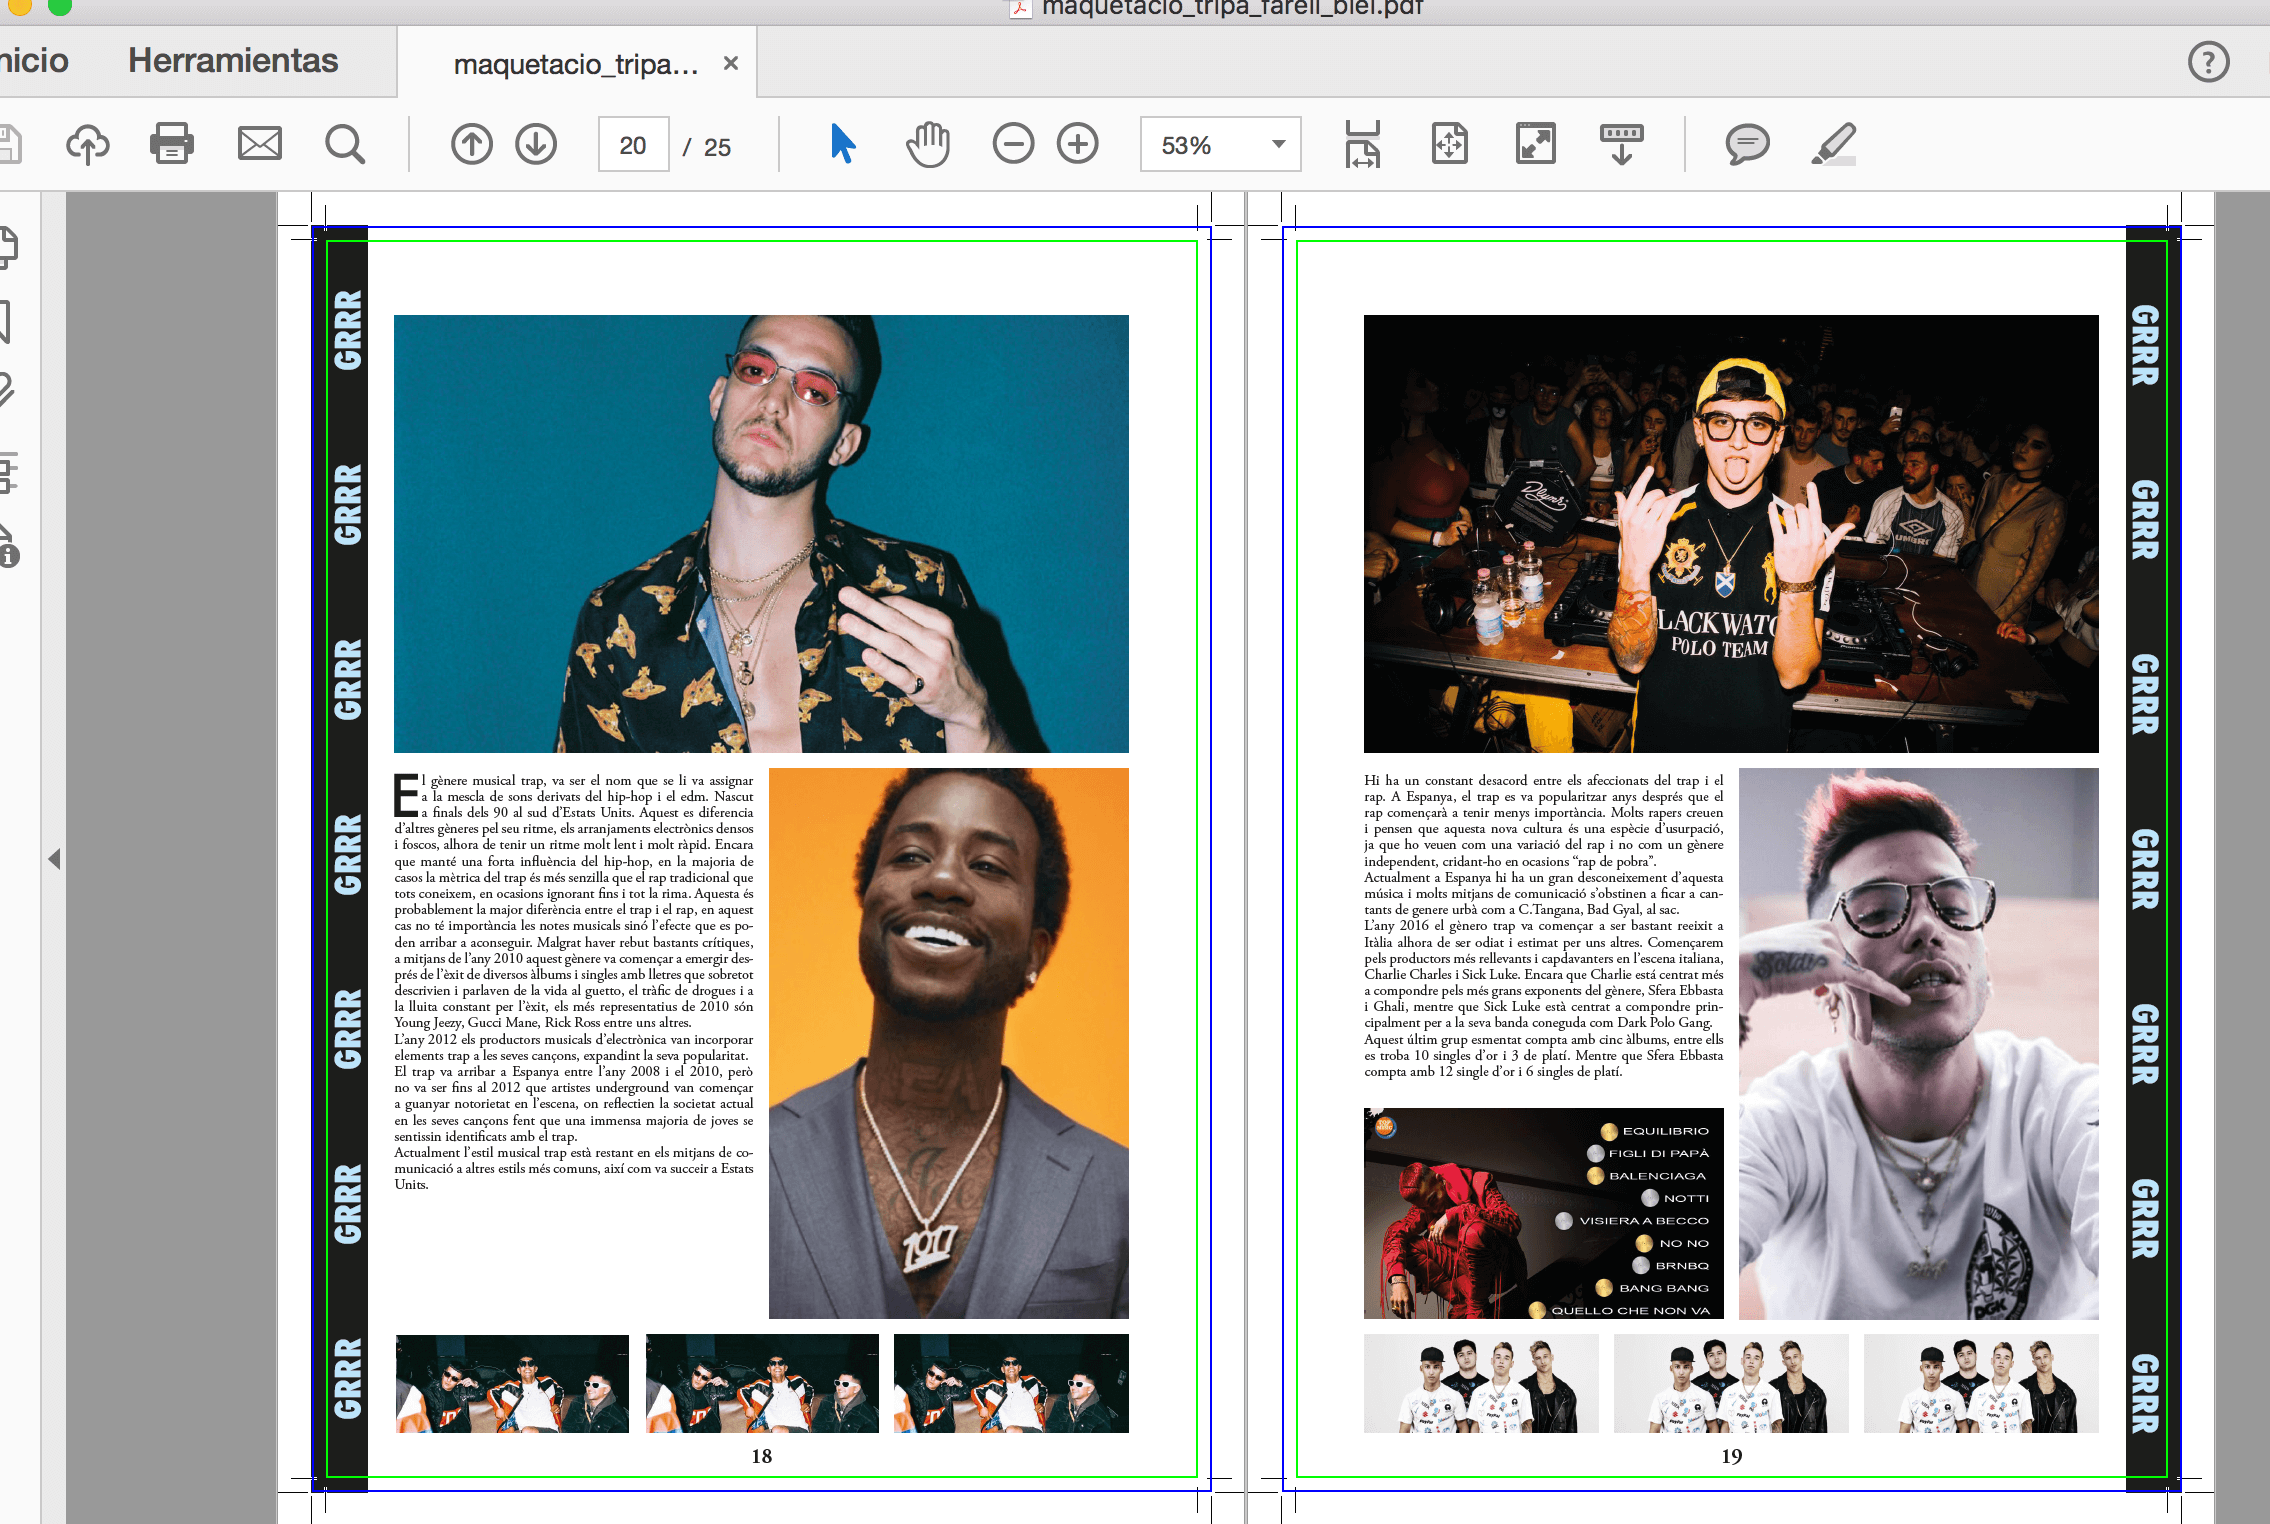Click the pink-haired man portrait photo

point(1919,1043)
